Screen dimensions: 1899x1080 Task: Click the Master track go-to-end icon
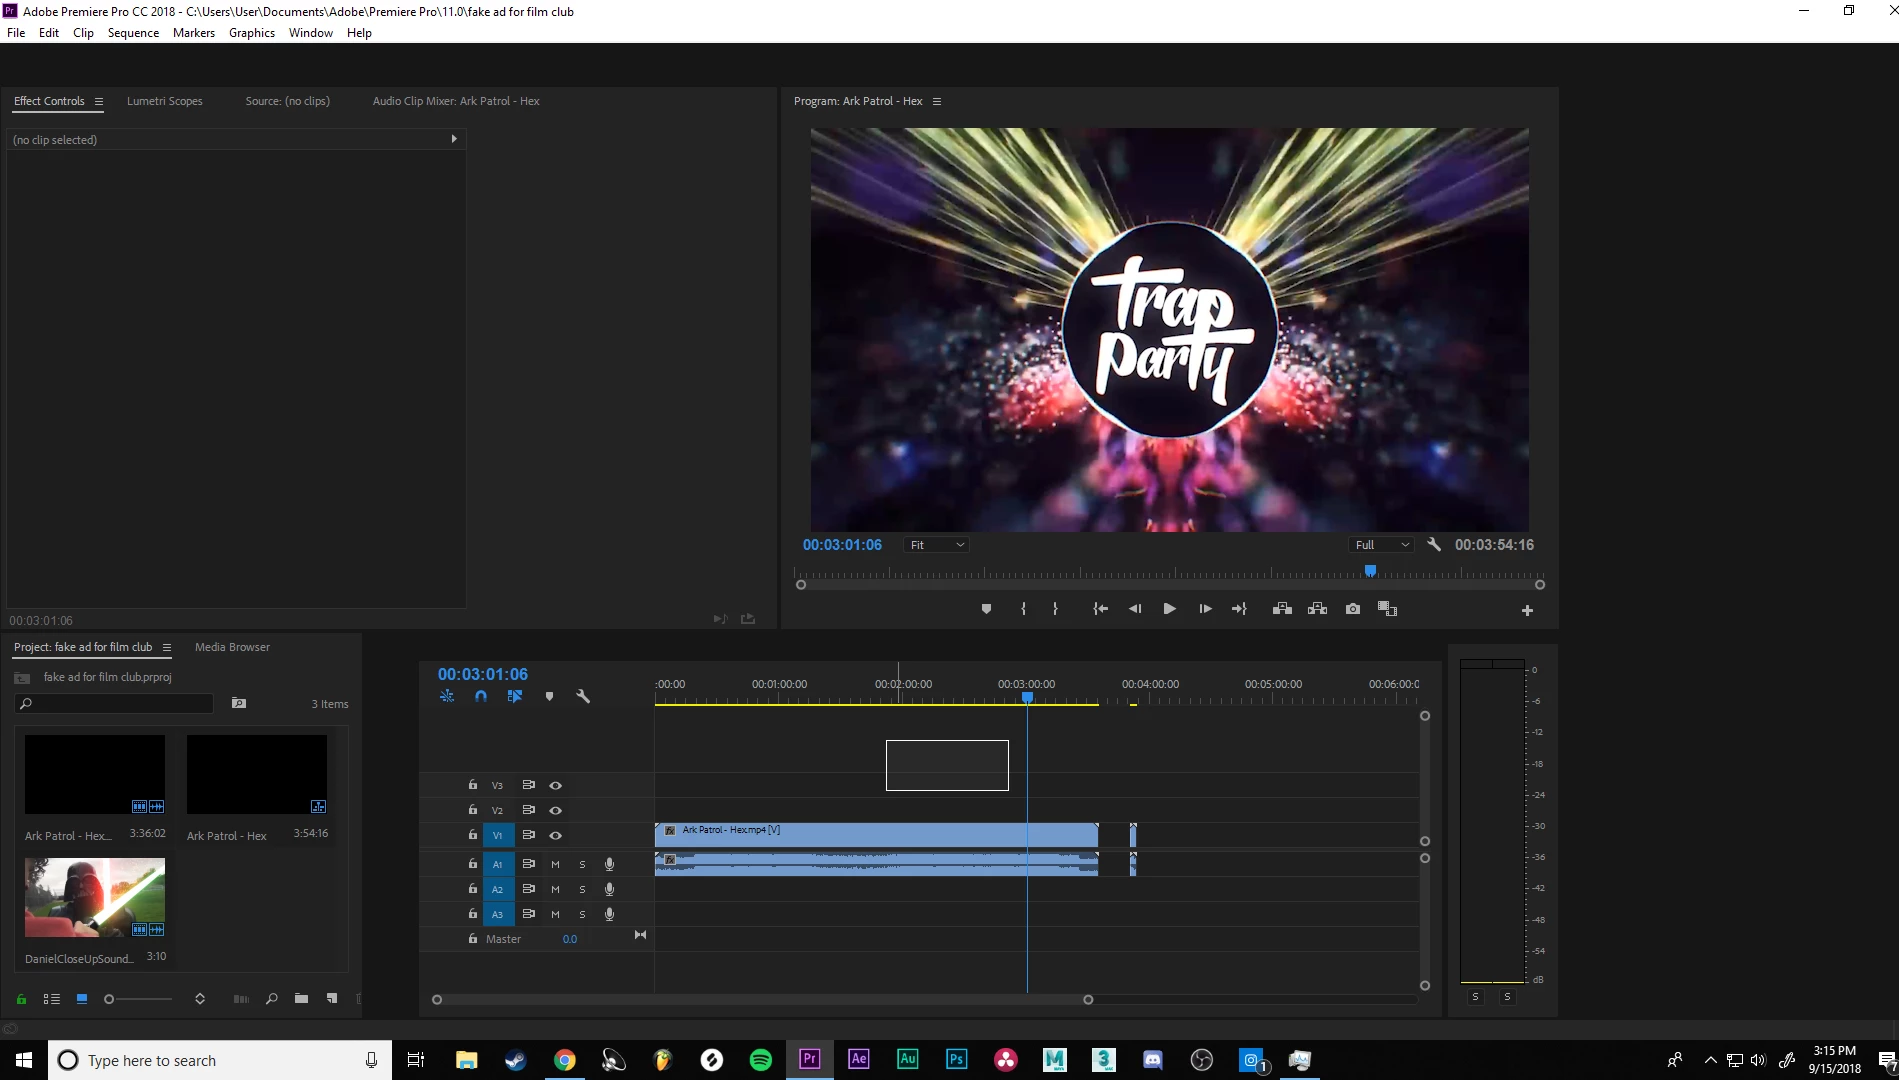[640, 935]
